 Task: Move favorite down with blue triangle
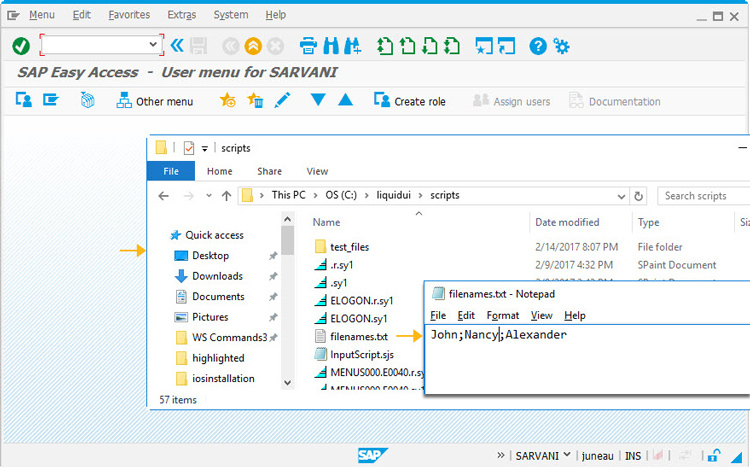(x=318, y=100)
